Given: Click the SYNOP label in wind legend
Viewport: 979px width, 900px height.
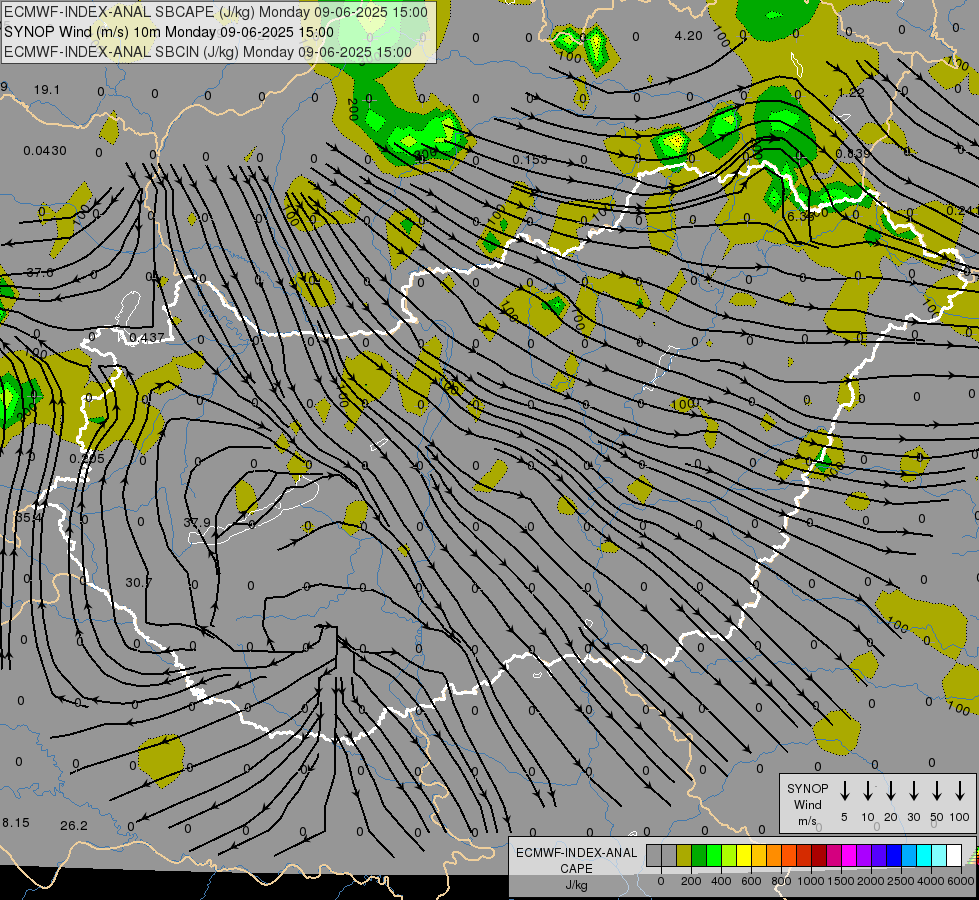Looking at the screenshot, I should [807, 789].
